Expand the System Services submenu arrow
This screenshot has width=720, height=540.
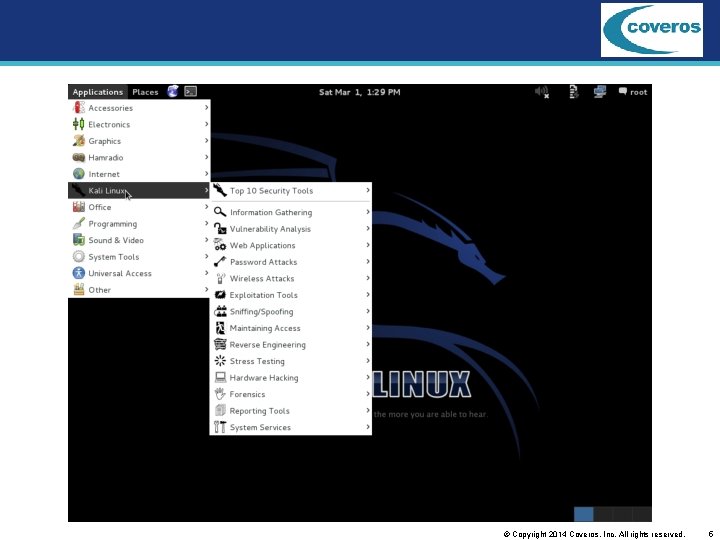click(368, 427)
